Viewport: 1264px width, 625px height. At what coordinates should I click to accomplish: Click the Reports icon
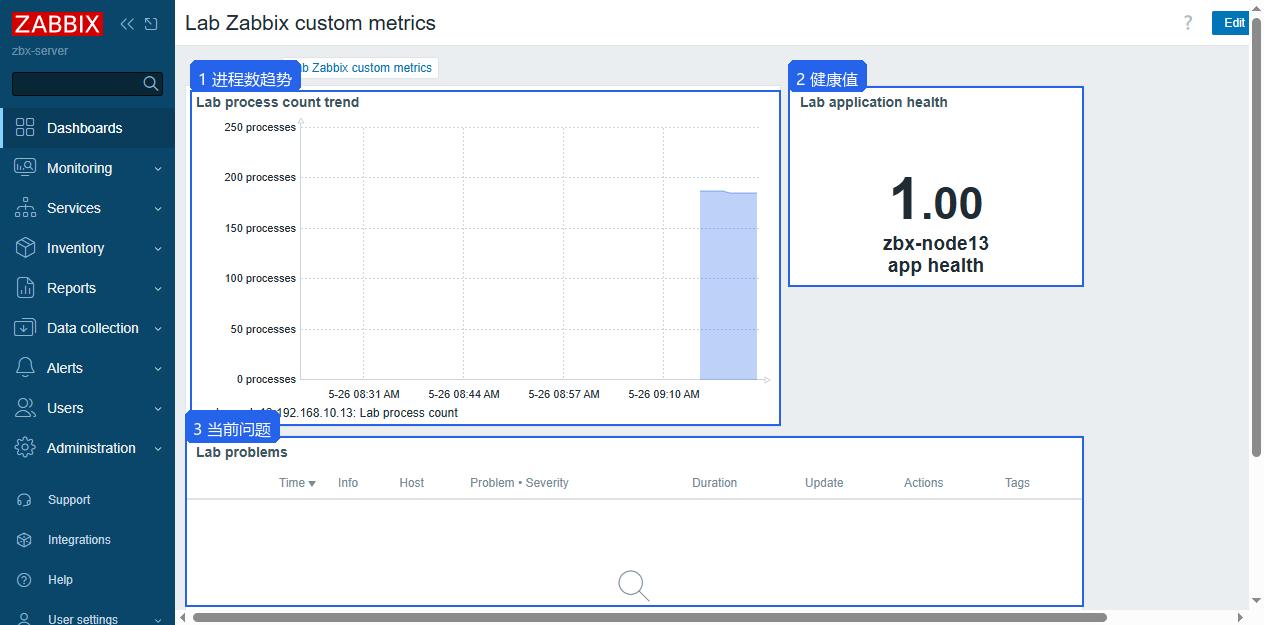25,288
